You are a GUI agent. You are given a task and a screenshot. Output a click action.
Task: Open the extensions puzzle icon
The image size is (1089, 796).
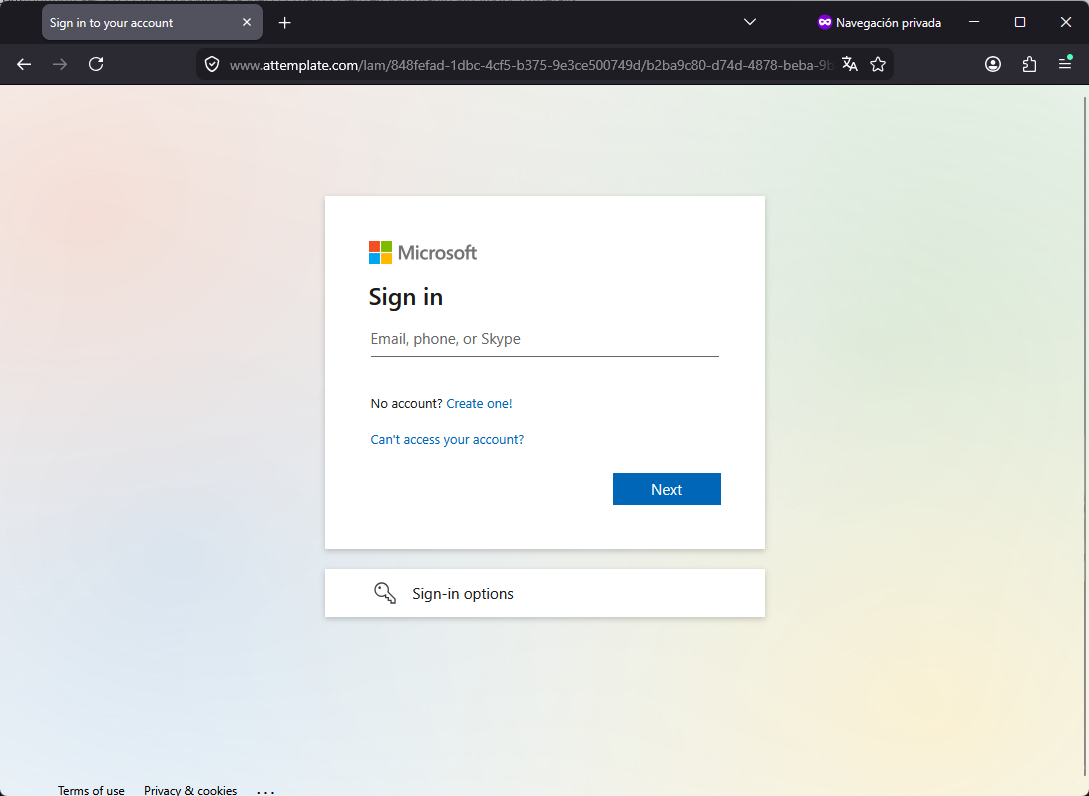point(1029,65)
